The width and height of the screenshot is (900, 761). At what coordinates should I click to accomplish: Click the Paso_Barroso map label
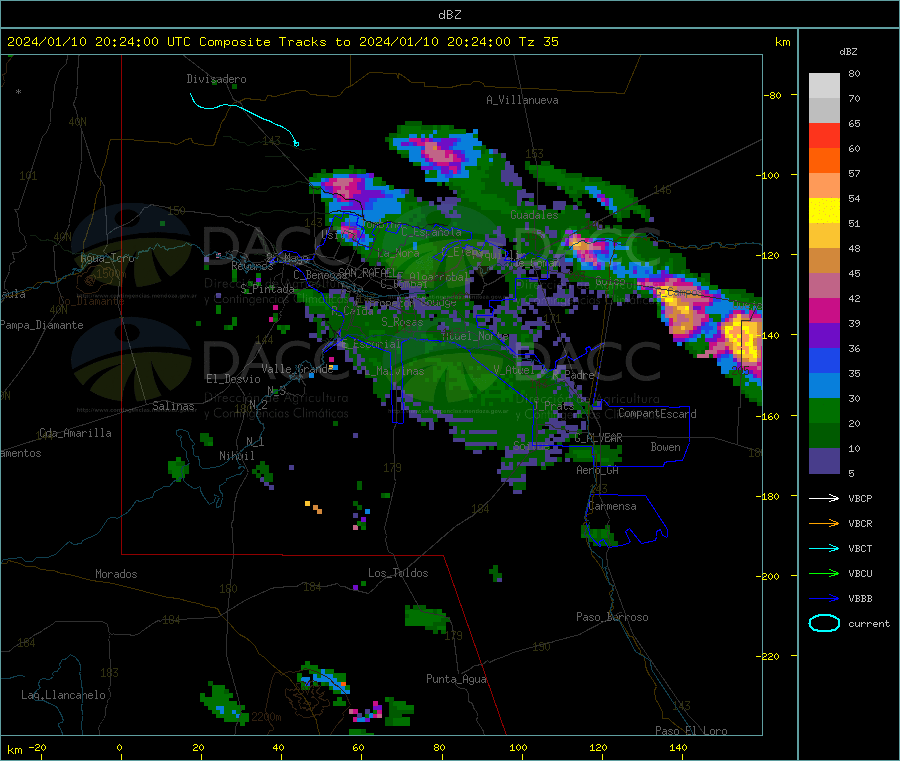(x=612, y=617)
